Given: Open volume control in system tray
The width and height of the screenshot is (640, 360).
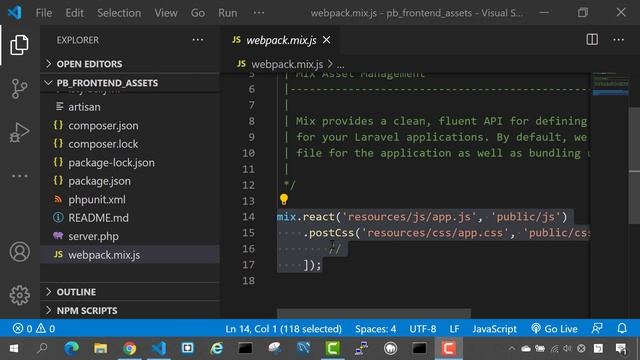Looking at the screenshot, I should (x=568, y=349).
